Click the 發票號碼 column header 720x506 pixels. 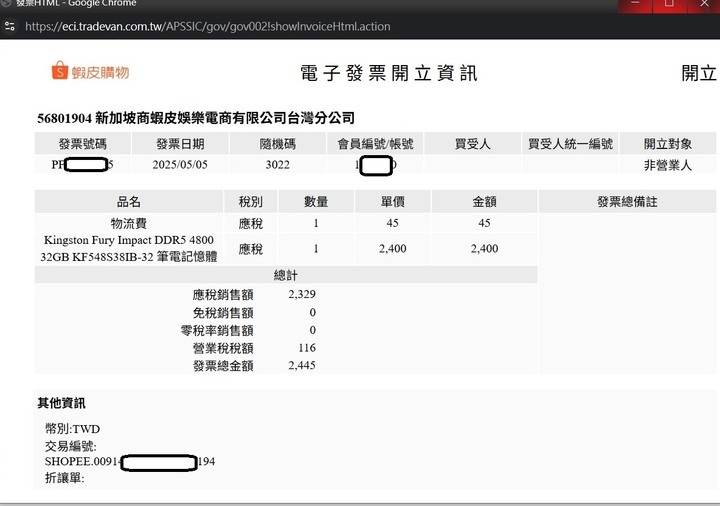(83, 144)
